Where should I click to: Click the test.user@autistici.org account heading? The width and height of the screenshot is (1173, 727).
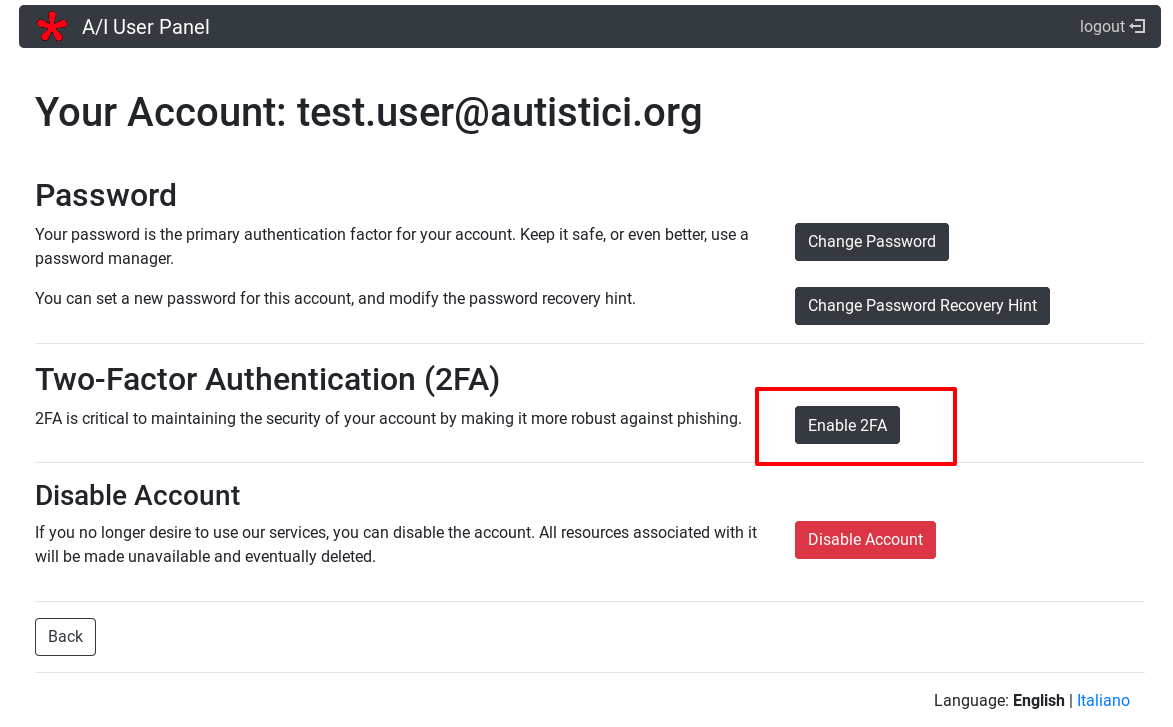[x=368, y=113]
